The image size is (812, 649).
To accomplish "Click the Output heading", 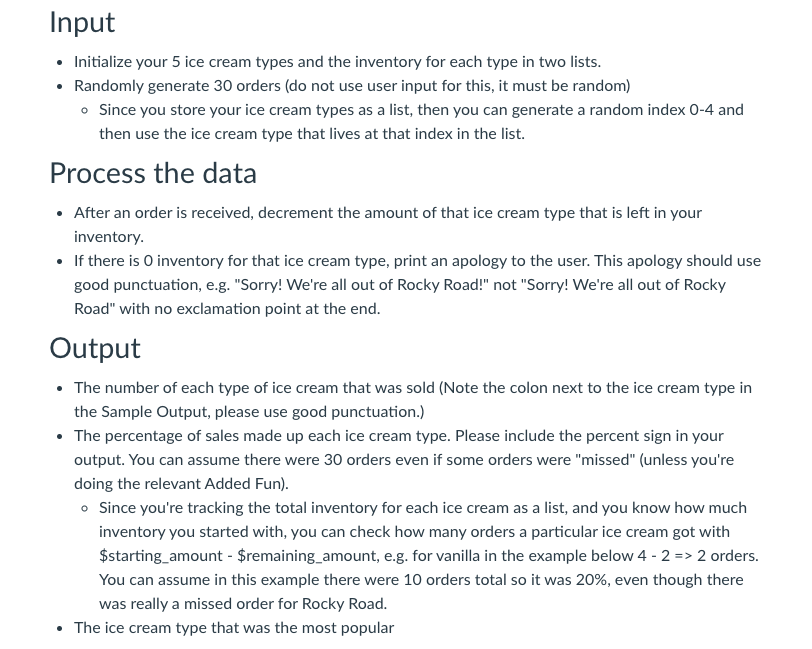I will tap(95, 348).
